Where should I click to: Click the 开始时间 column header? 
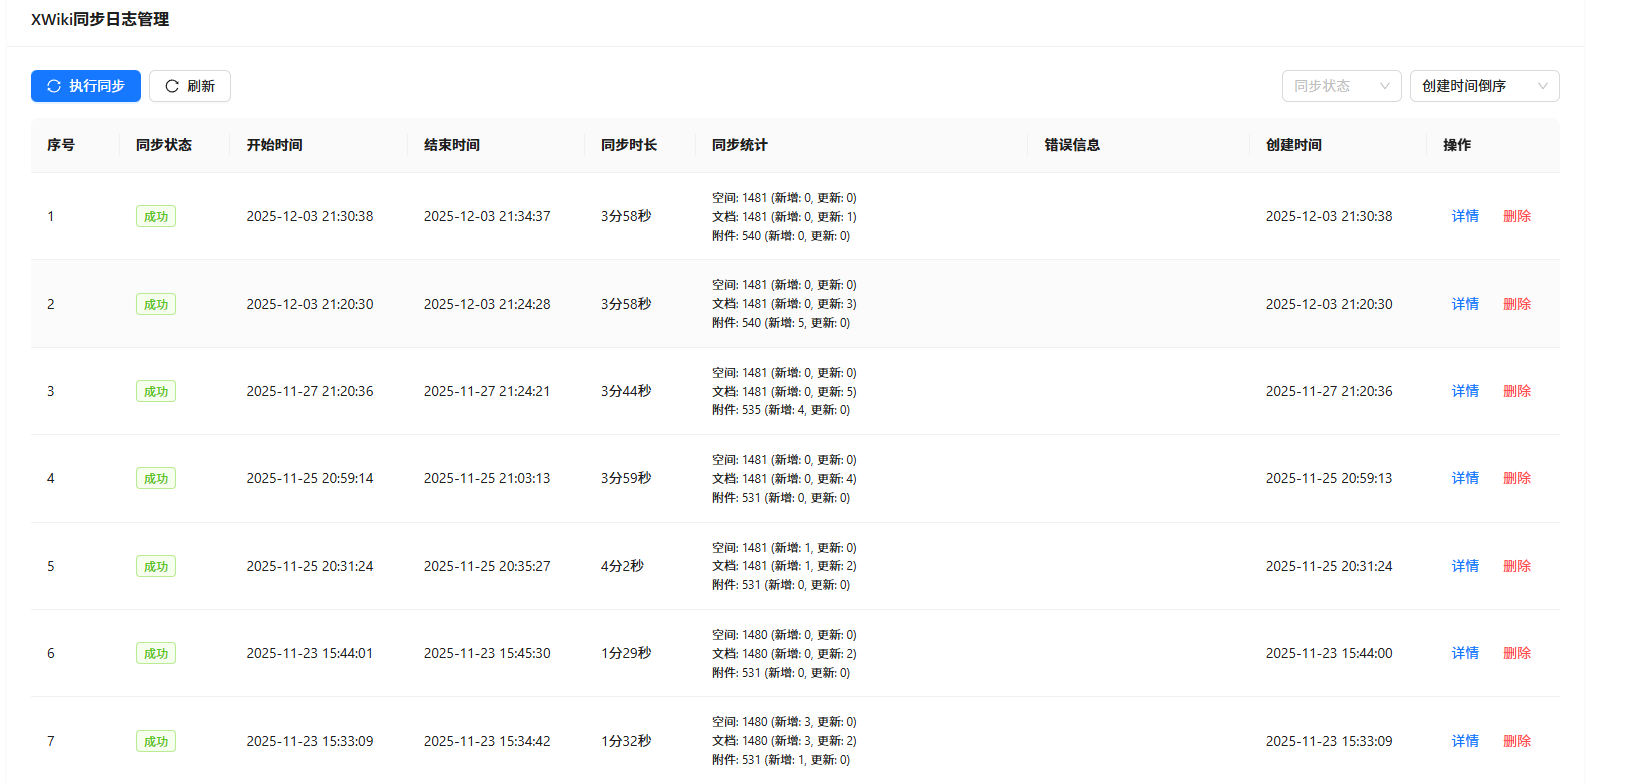pos(275,145)
